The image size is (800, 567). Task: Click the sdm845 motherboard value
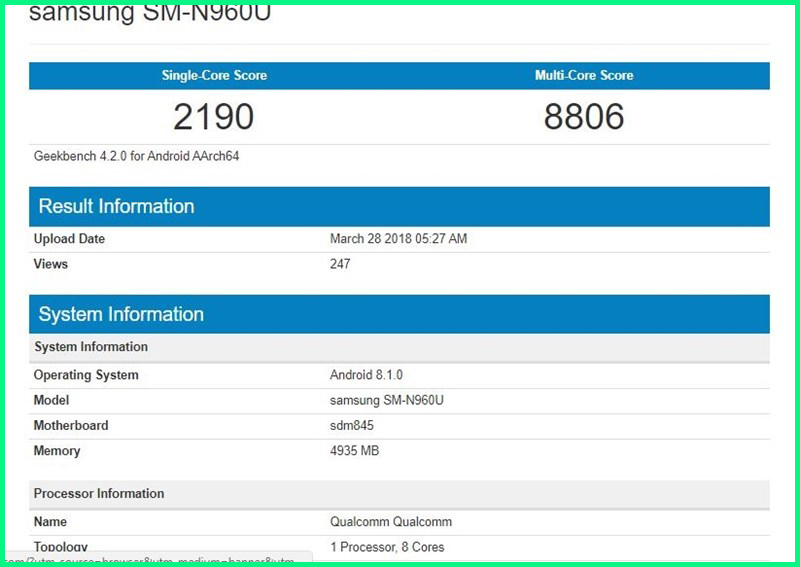[352, 426]
